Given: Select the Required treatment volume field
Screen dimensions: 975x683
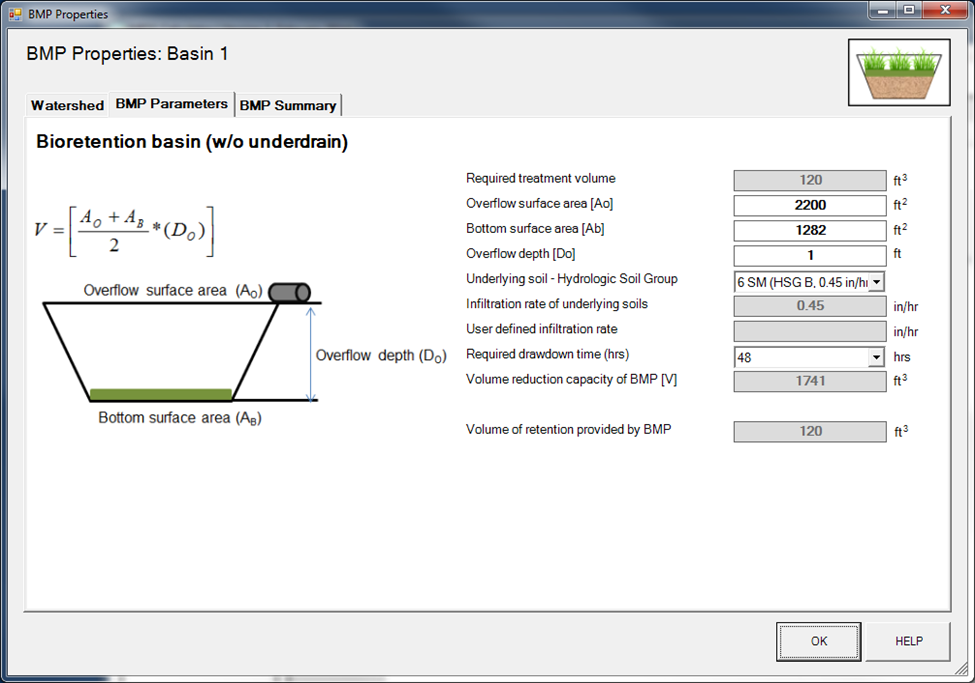Looking at the screenshot, I should [810, 180].
